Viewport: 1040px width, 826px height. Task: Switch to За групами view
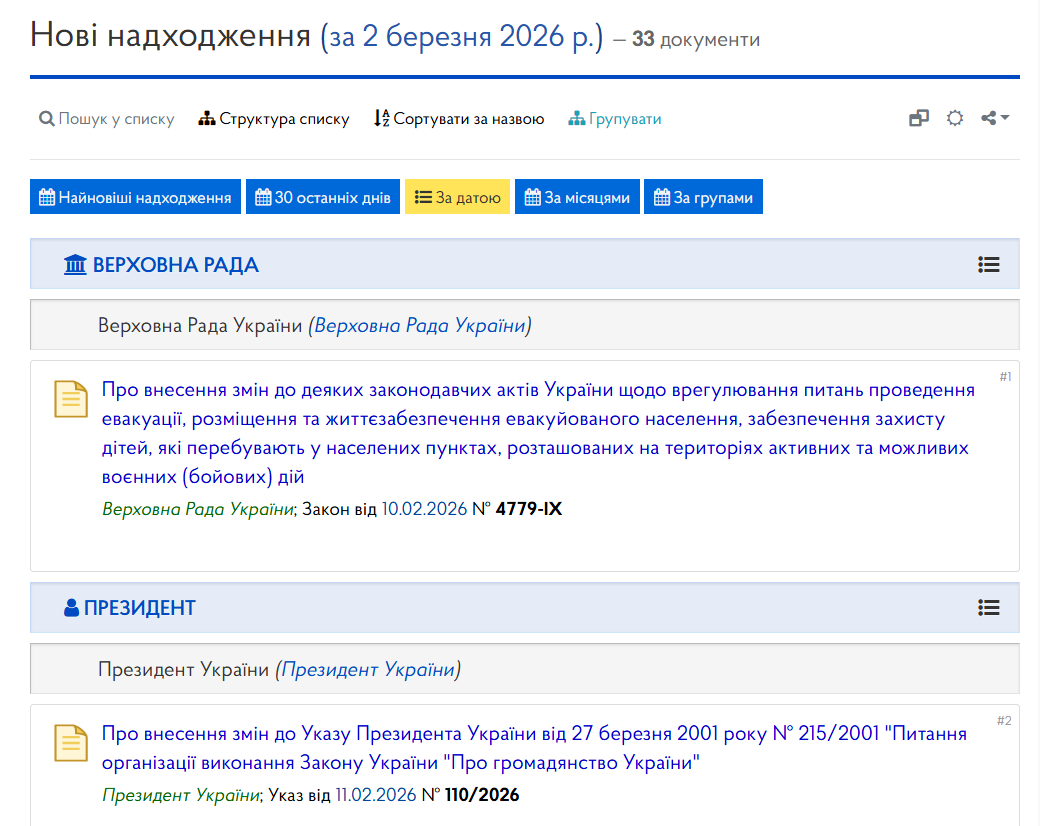(x=703, y=197)
